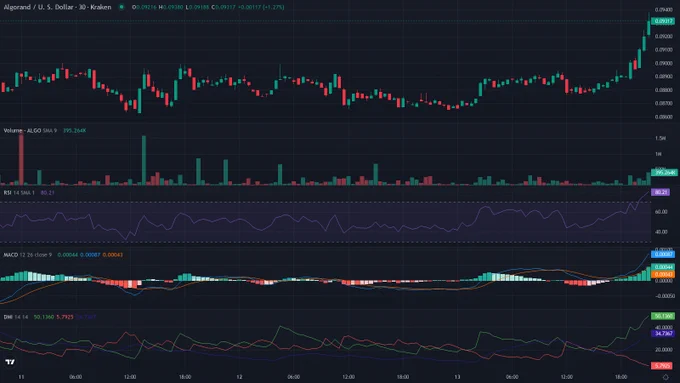Screen dimensions: 680x383
Task: Click the current price label 0.09317
Action: 664,21
